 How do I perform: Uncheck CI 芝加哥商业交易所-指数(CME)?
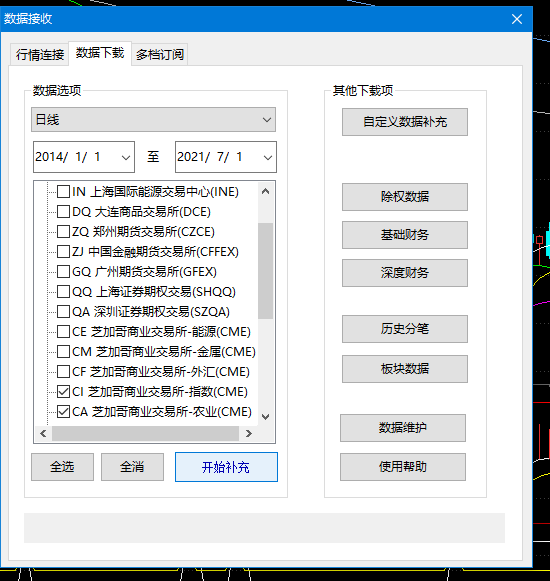click(63, 392)
